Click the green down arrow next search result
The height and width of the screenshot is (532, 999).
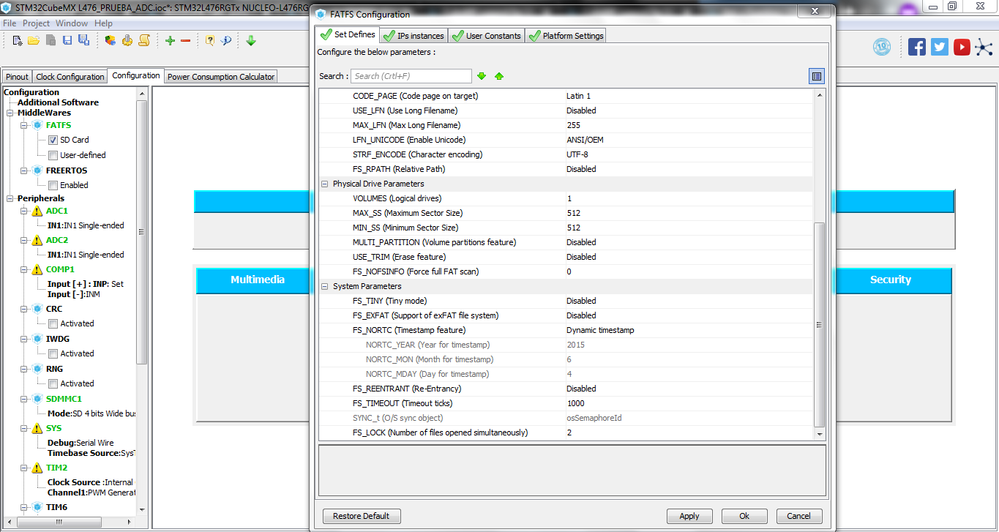tap(482, 76)
